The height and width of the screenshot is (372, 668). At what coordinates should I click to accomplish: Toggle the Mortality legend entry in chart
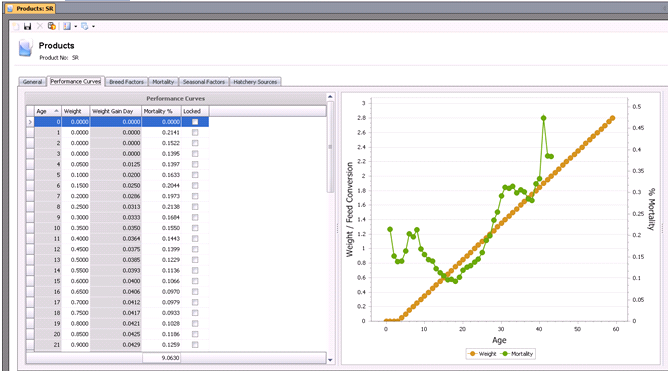tap(517, 354)
